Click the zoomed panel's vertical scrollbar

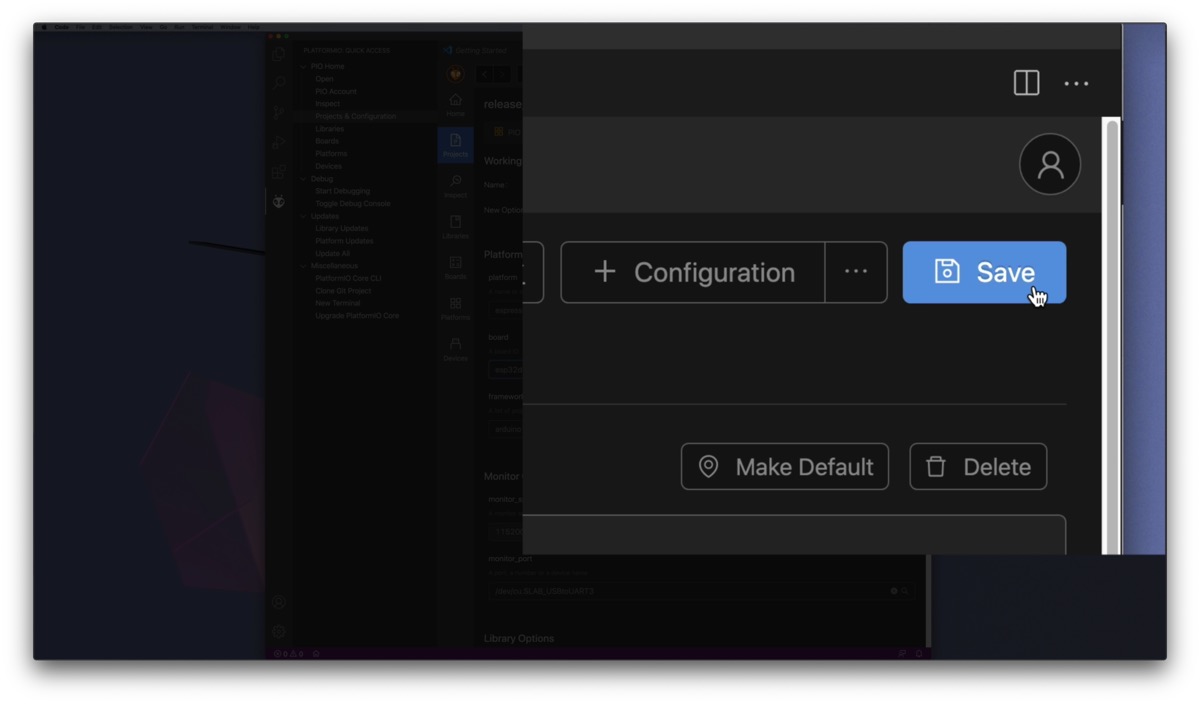click(x=1111, y=336)
